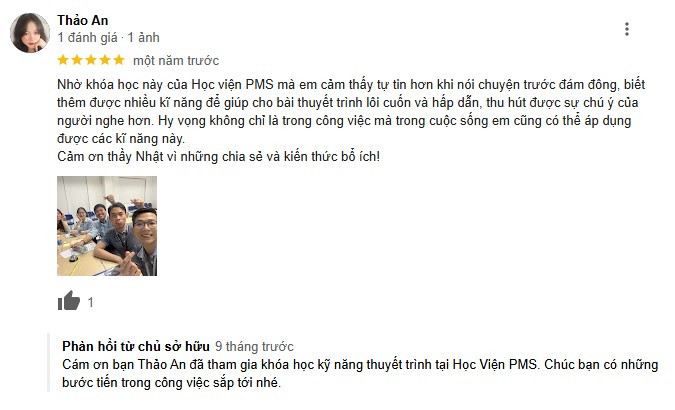The width and height of the screenshot is (675, 410).
Task: Click the '1 đánh giá' review count
Action: tap(87, 37)
